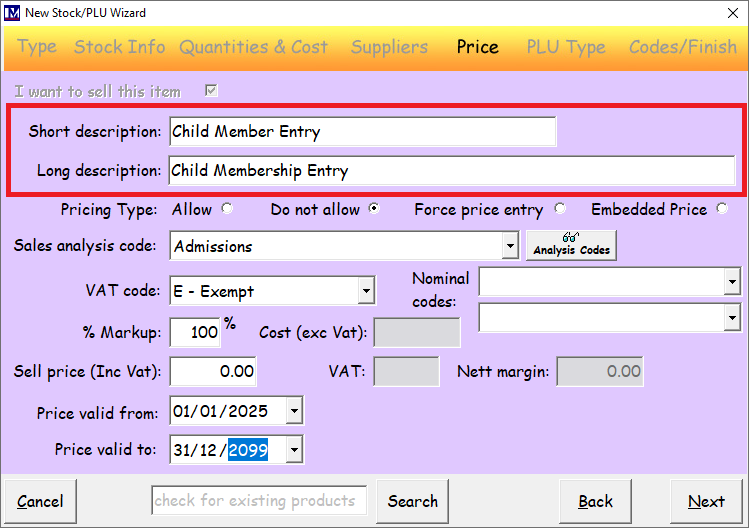This screenshot has width=754, height=531.
Task: Click the 01/01/2025 date value
Action: click(x=220, y=411)
